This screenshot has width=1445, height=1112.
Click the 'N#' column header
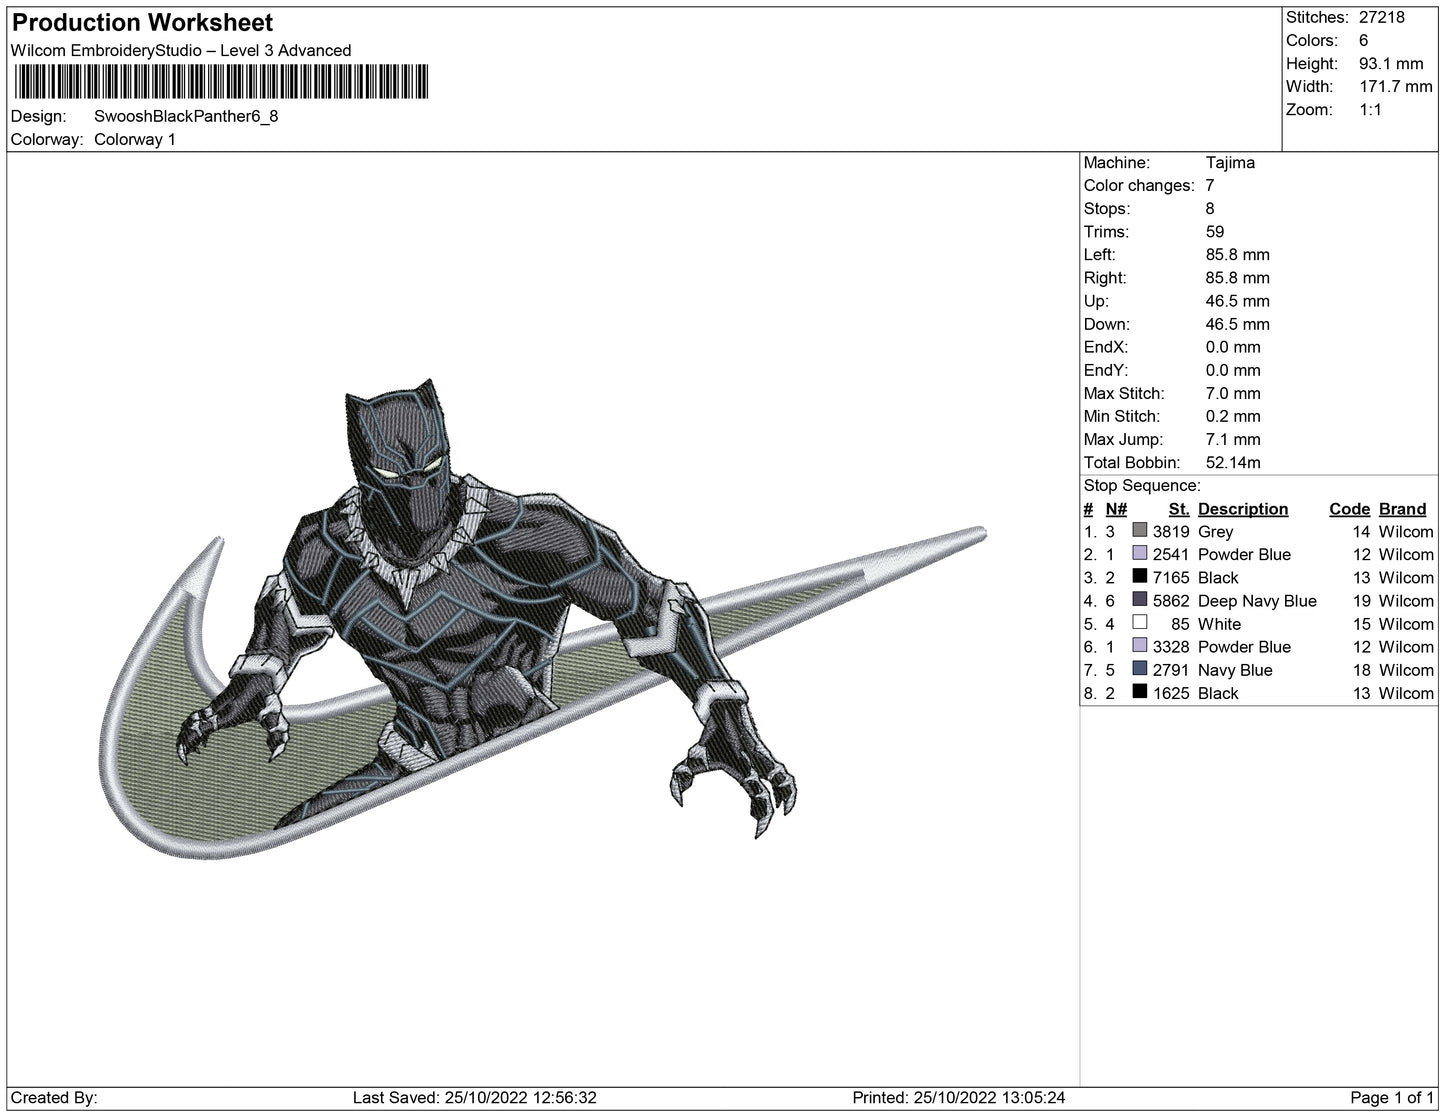[1116, 509]
